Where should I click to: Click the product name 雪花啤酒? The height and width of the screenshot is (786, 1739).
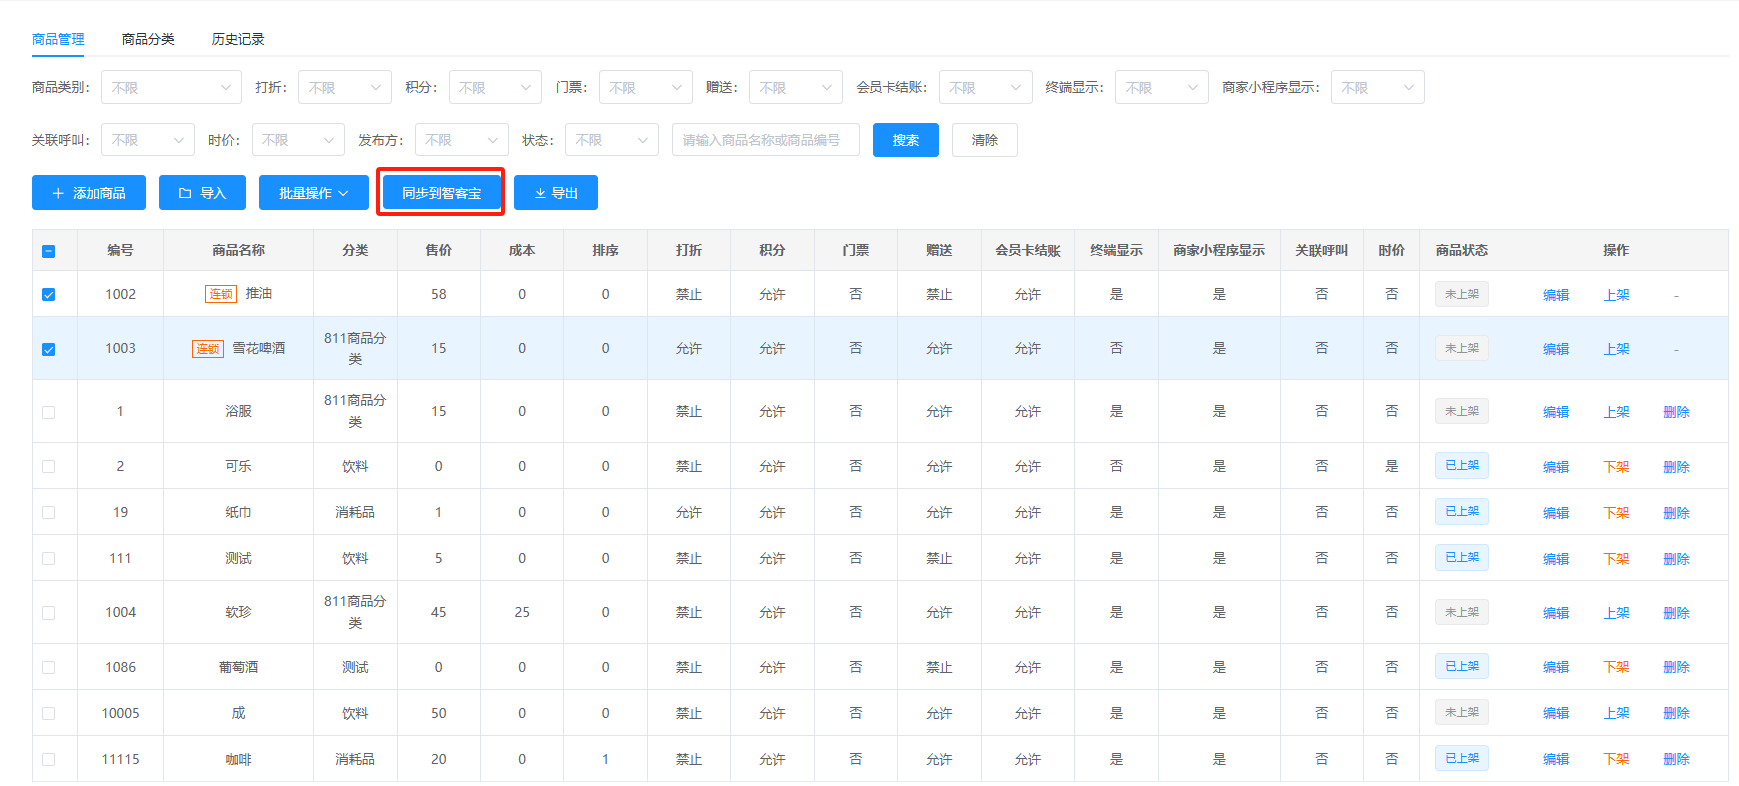(x=259, y=348)
